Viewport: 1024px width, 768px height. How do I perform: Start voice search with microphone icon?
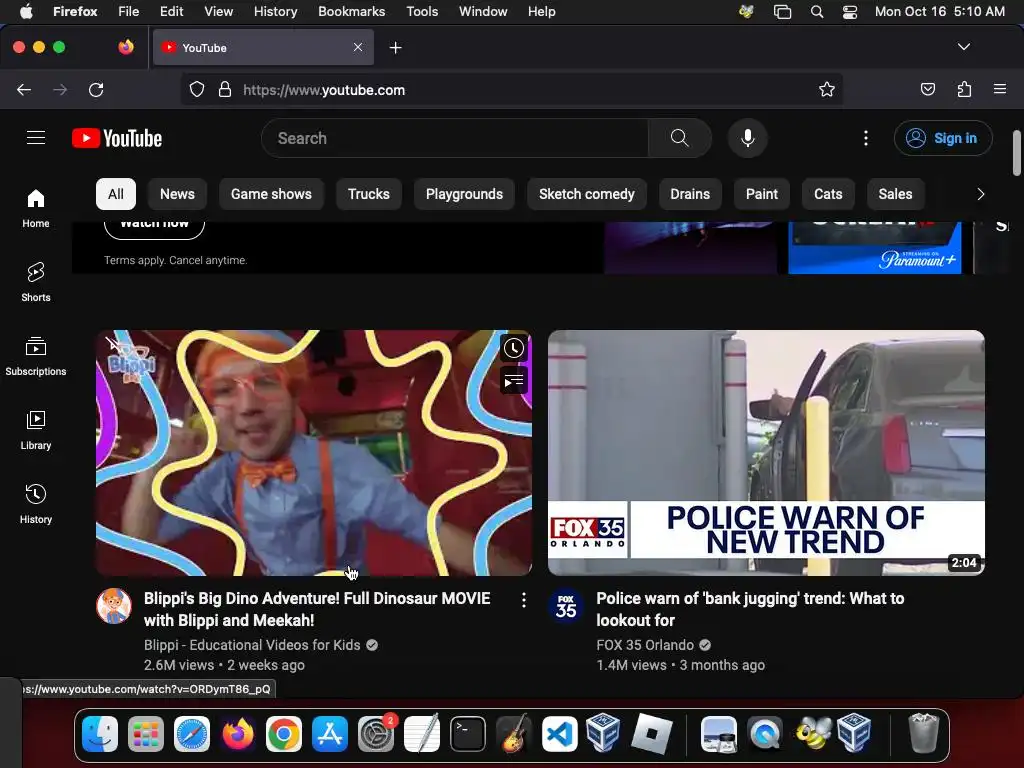tap(748, 138)
